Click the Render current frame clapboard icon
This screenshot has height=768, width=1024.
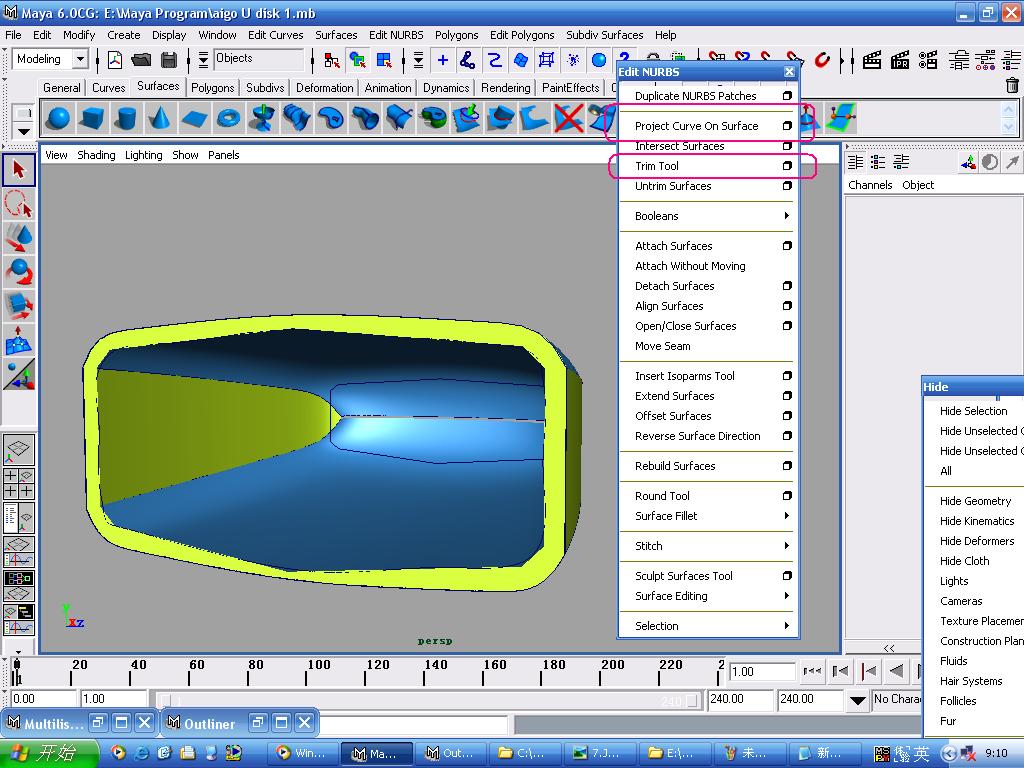[872, 60]
